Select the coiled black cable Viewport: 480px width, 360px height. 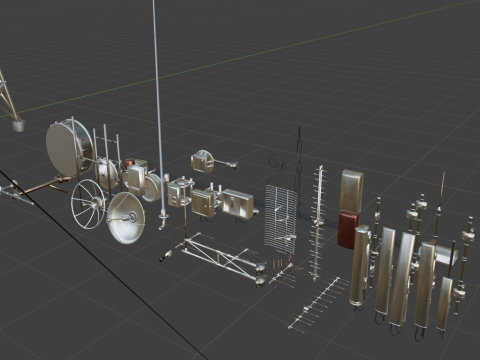click(278, 162)
